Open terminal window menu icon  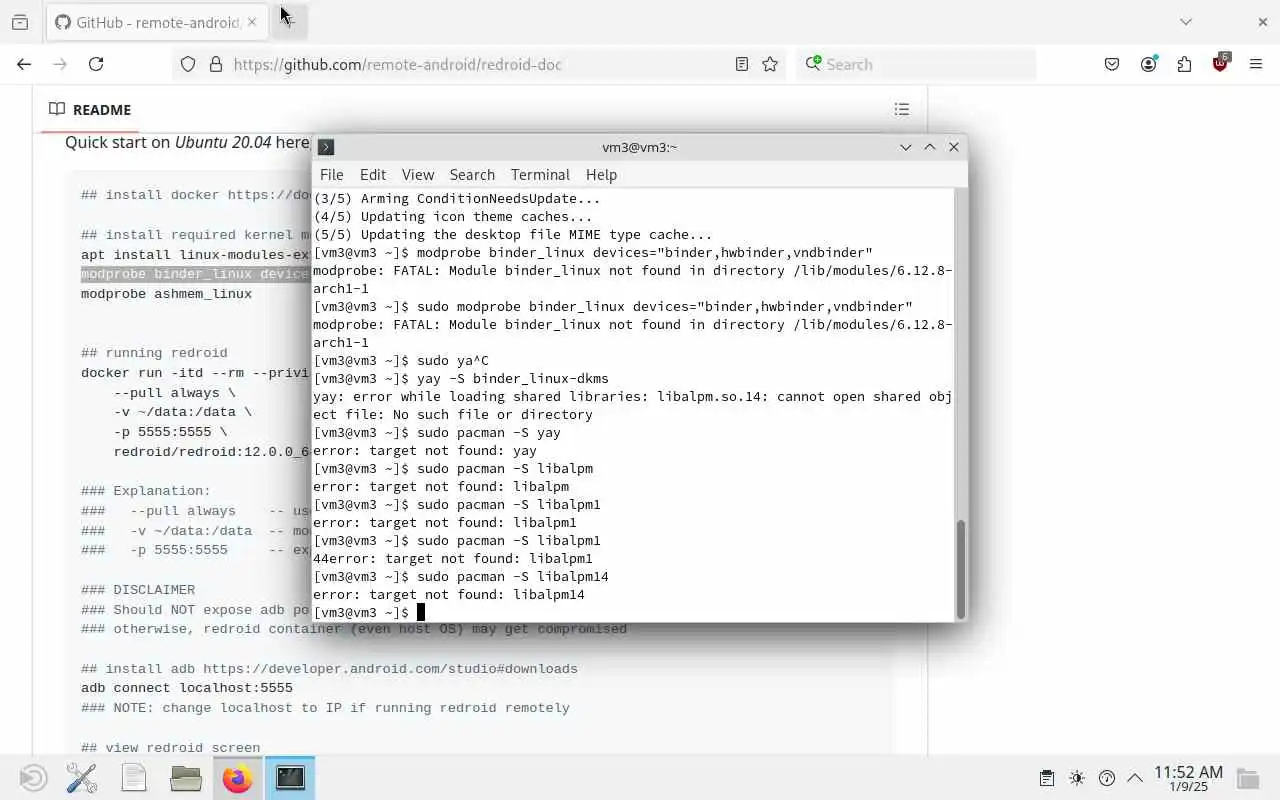(x=326, y=147)
